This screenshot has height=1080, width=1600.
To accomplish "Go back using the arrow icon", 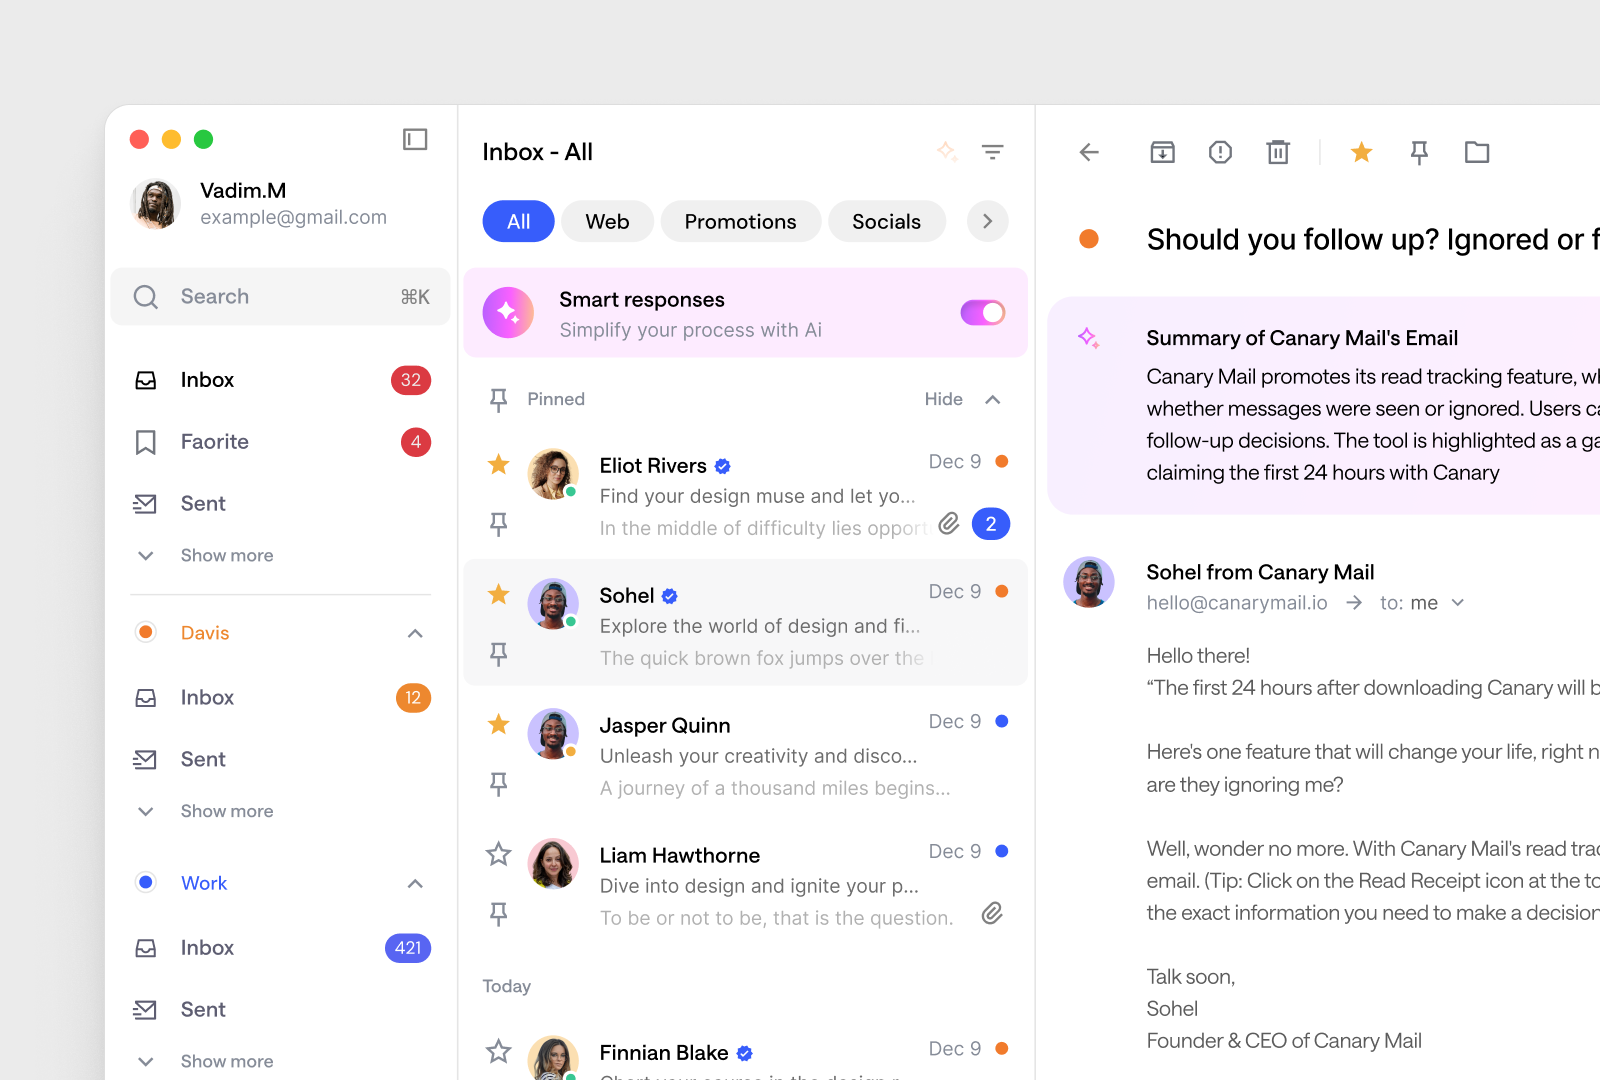I will tap(1088, 152).
